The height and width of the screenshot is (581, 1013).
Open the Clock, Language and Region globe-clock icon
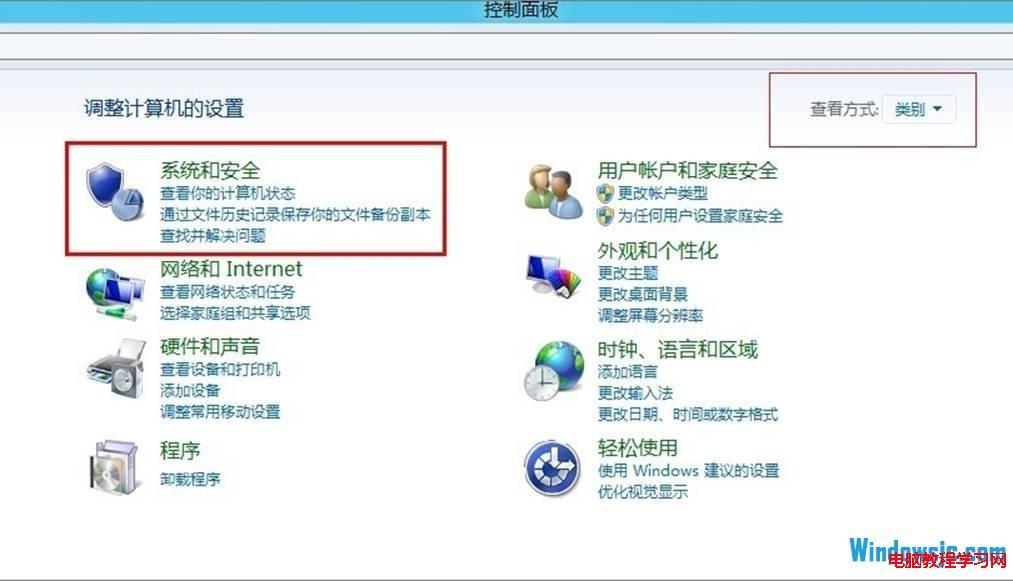pos(554,371)
